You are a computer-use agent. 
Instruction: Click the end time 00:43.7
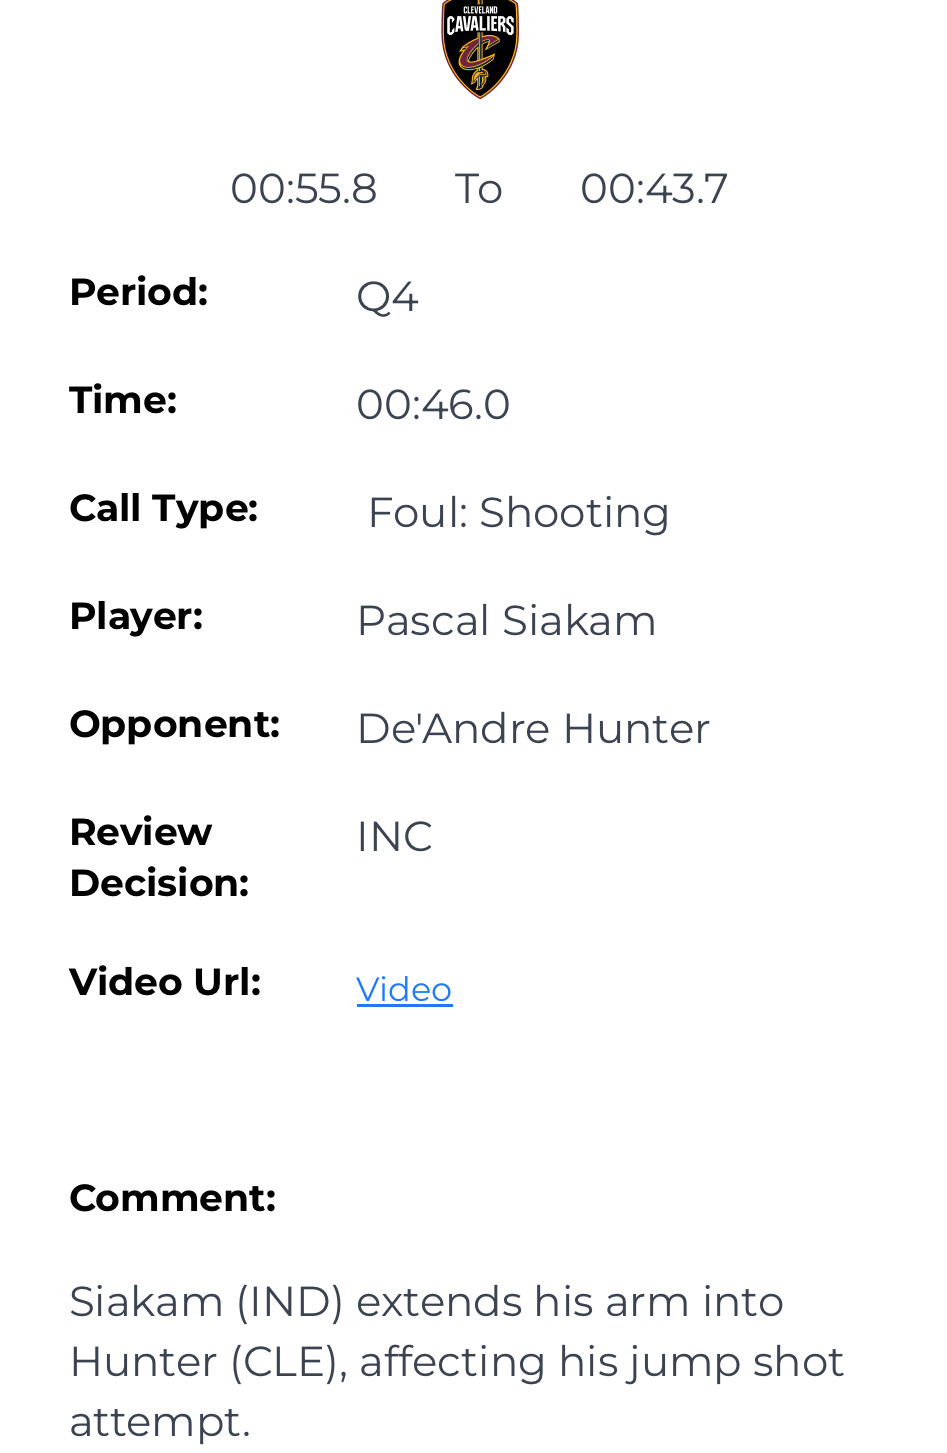coord(653,189)
